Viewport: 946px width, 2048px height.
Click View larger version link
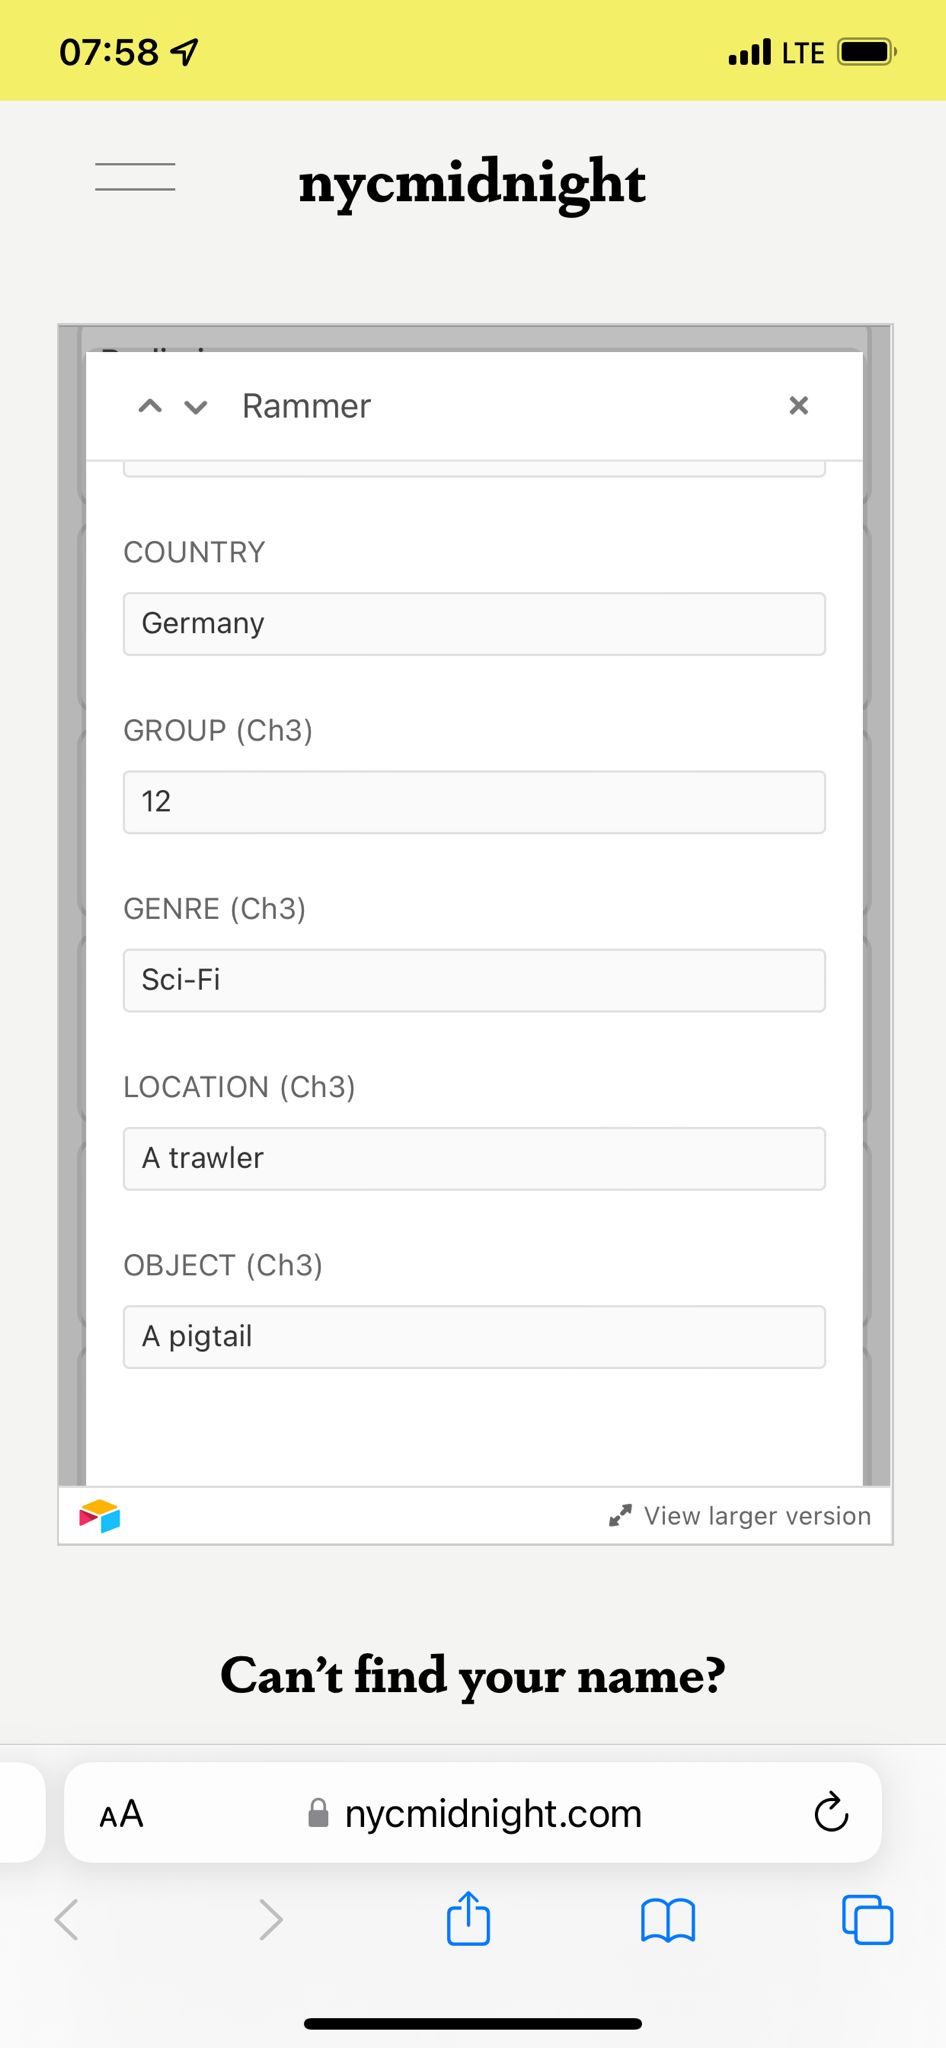[757, 1516]
